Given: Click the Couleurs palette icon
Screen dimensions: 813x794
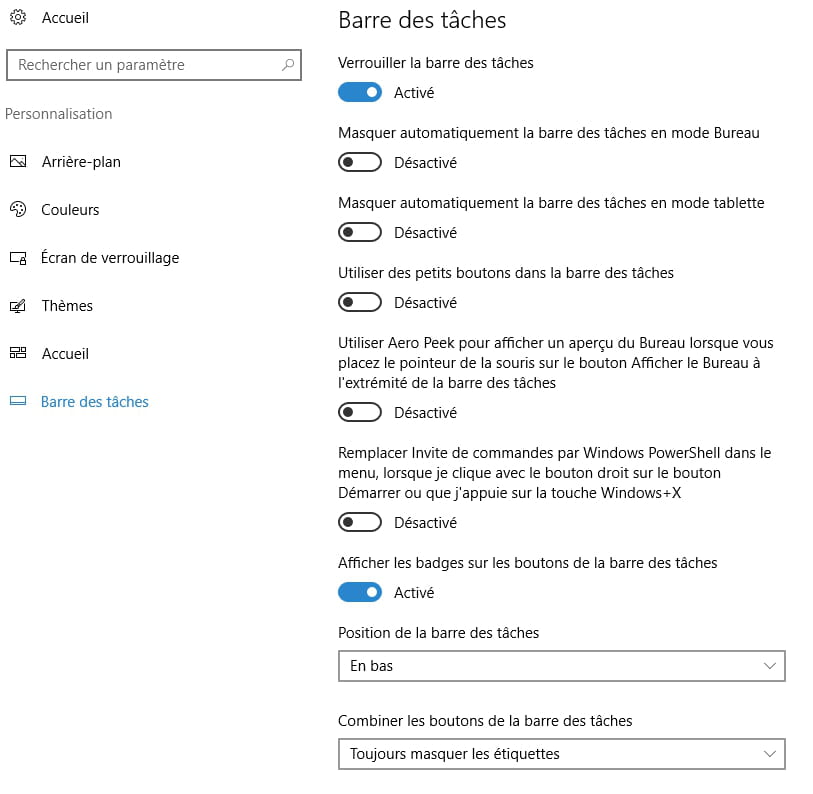Looking at the screenshot, I should tap(18, 210).
